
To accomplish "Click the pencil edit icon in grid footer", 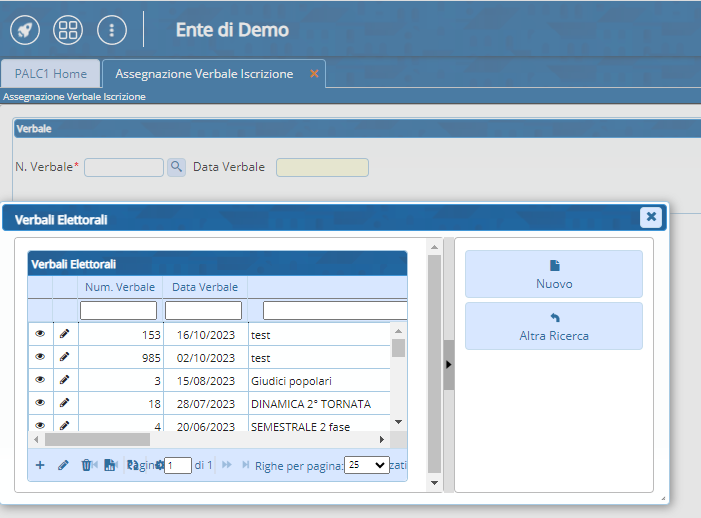I will pos(63,465).
